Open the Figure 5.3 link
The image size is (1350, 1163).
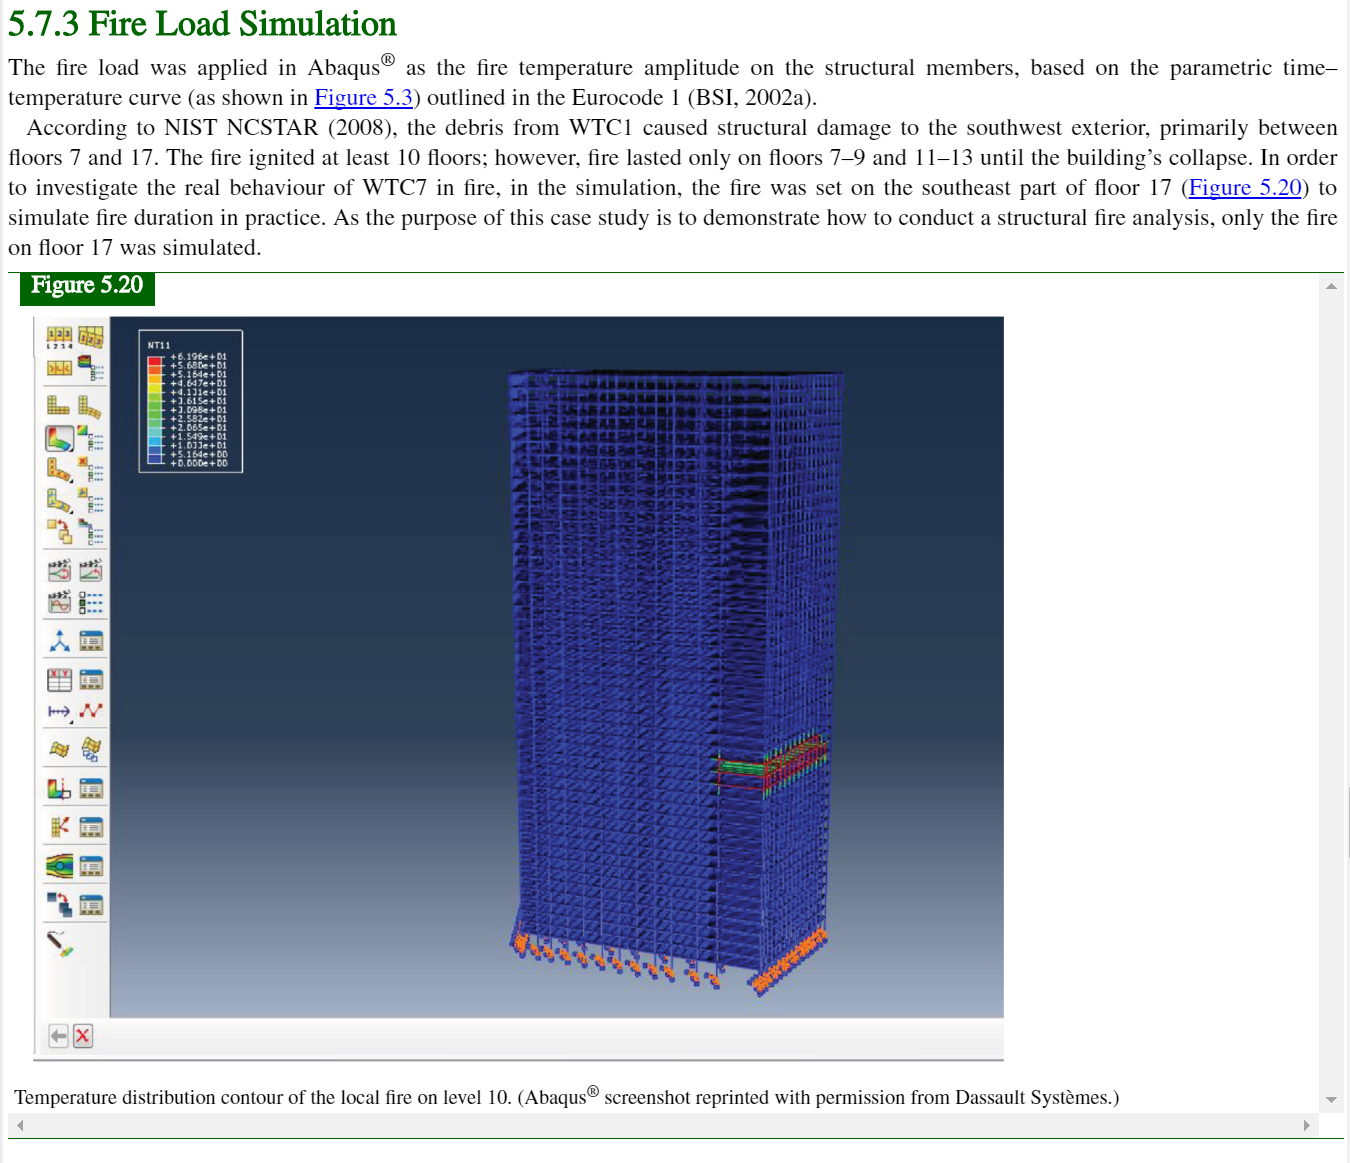363,98
